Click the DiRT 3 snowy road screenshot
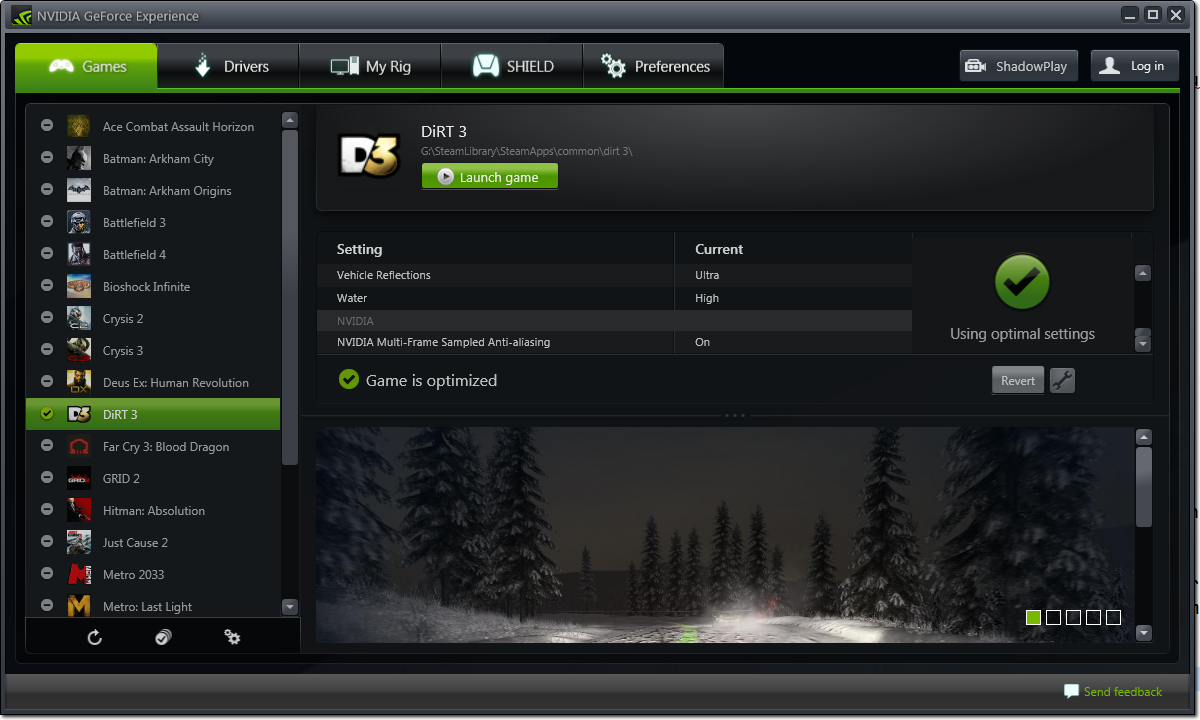Screen dimensions: 1200x720 click(x=725, y=535)
